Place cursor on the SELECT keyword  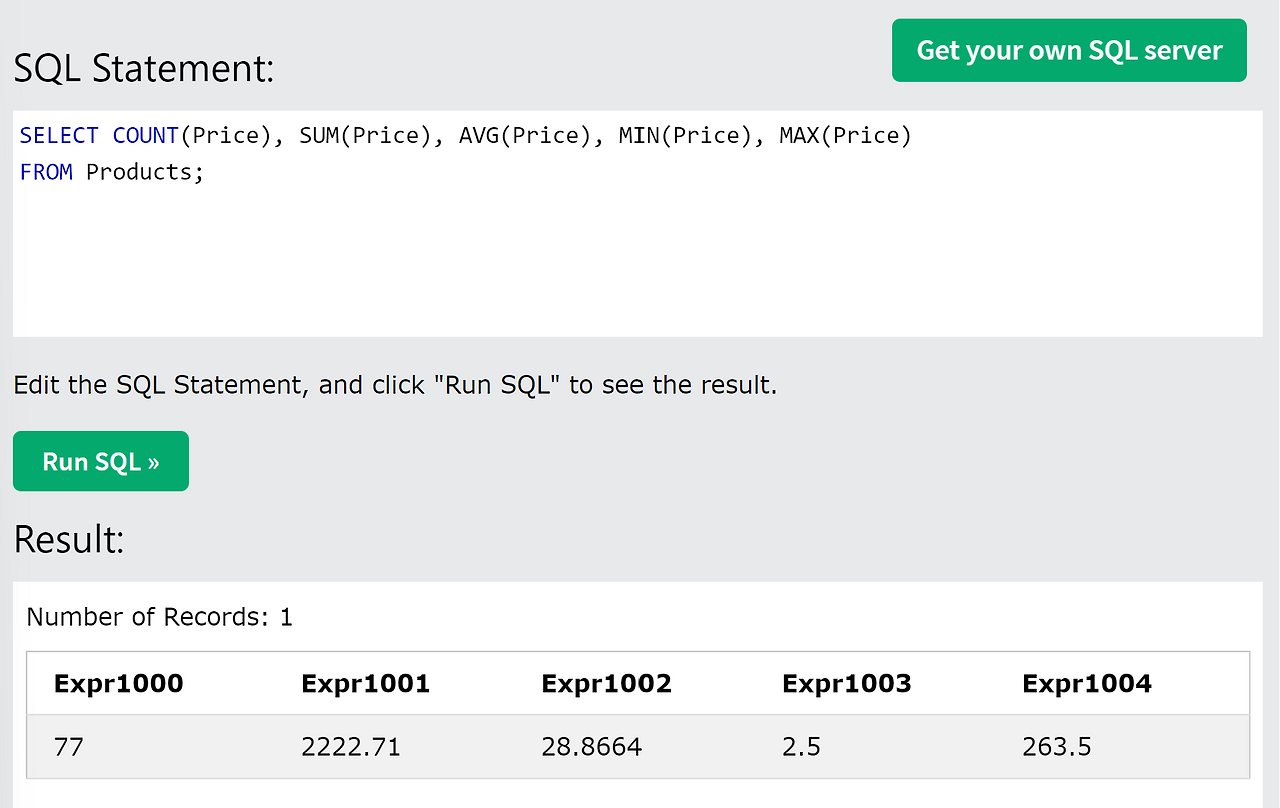pyautogui.click(x=58, y=135)
